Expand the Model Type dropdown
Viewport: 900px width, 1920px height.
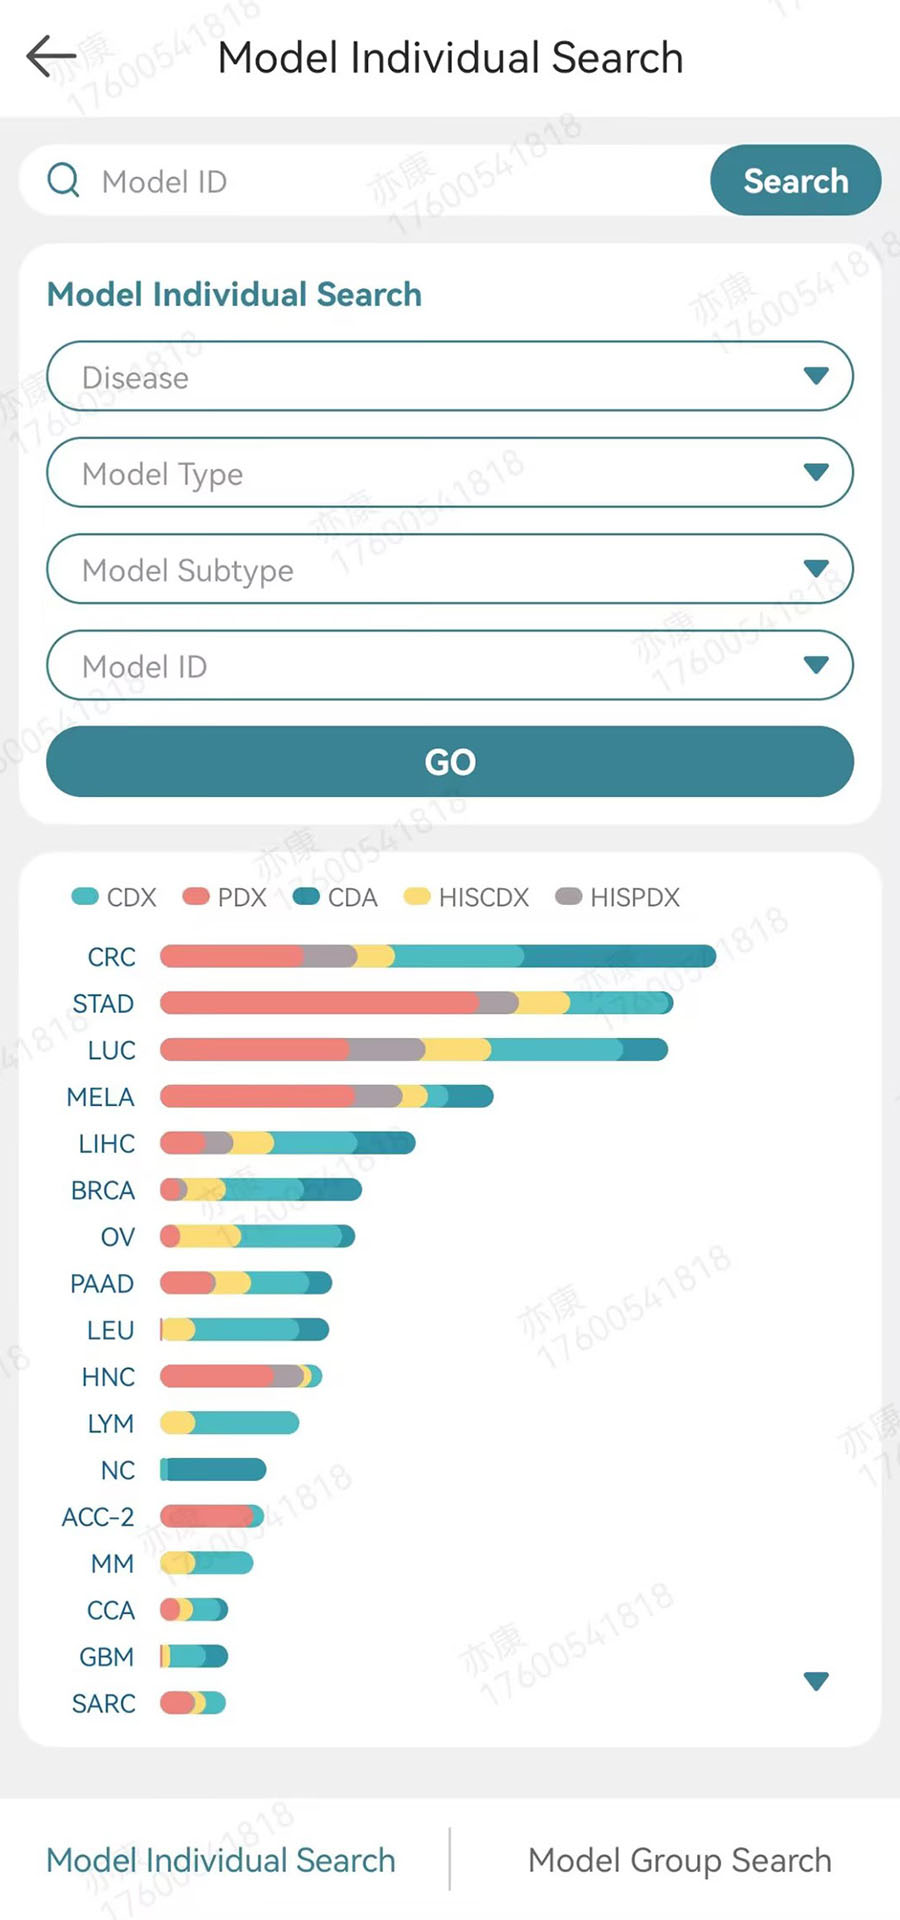[449, 473]
